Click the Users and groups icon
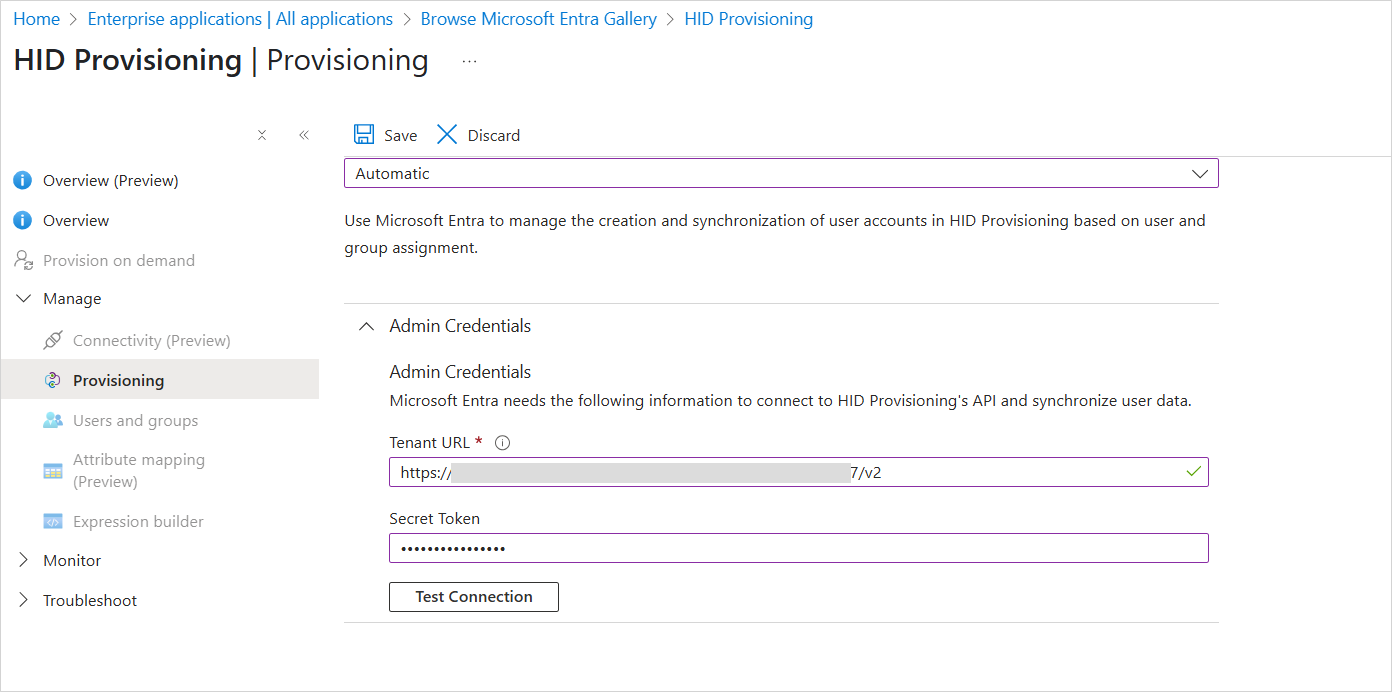The image size is (1392, 692). (x=53, y=420)
